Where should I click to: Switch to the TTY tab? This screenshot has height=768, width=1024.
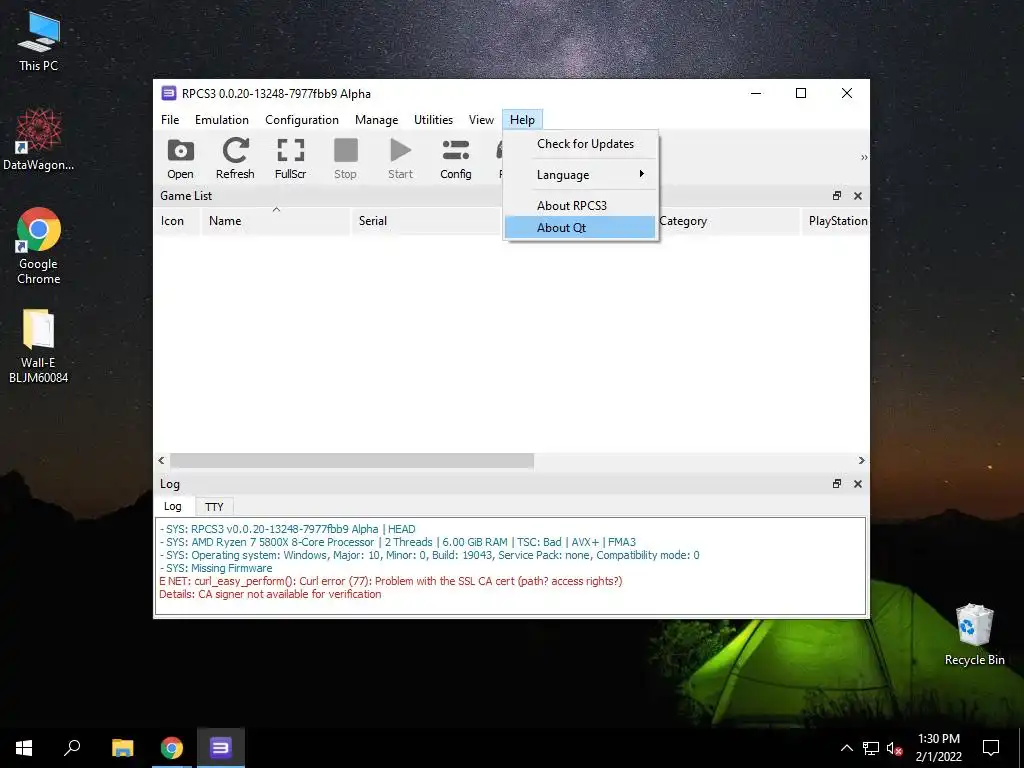pyautogui.click(x=214, y=507)
